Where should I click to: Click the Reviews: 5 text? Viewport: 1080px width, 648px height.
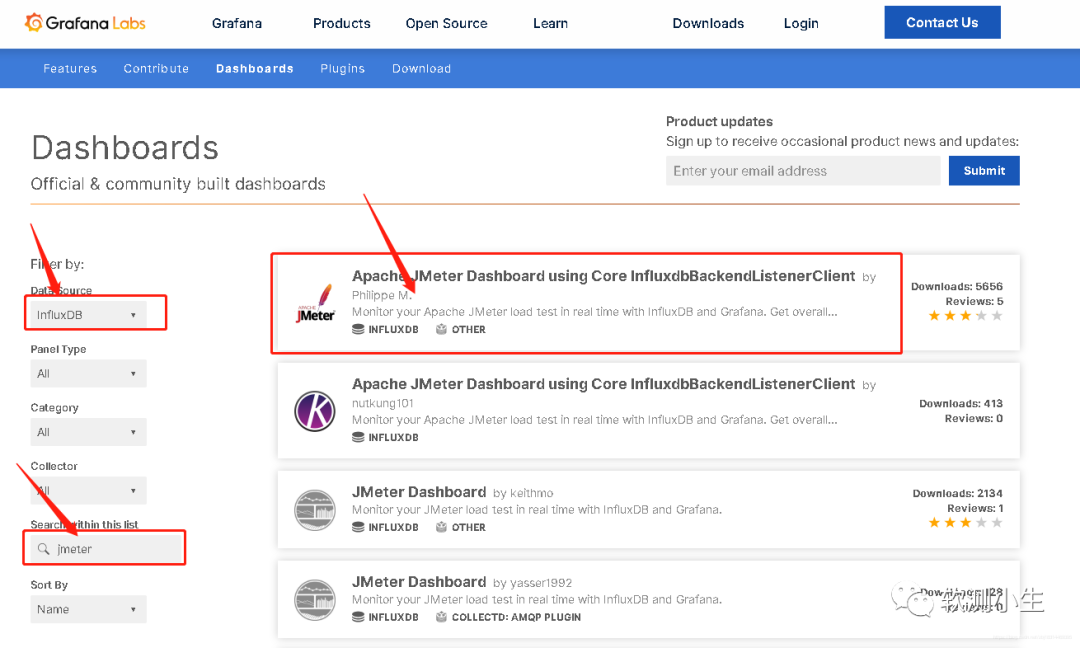coord(974,302)
